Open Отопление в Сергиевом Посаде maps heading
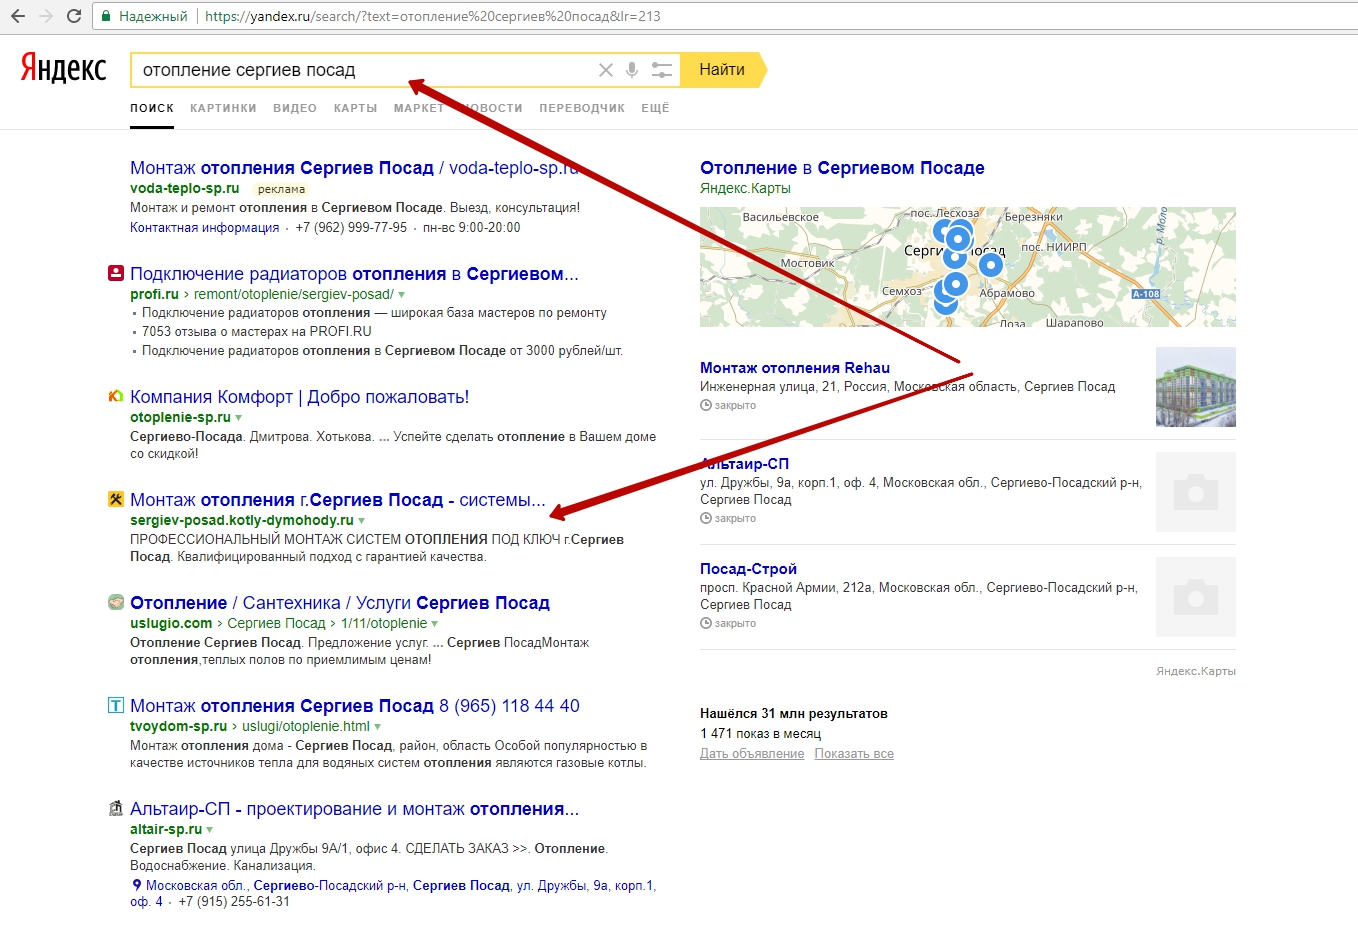Viewport: 1358px width, 930px height. (842, 168)
